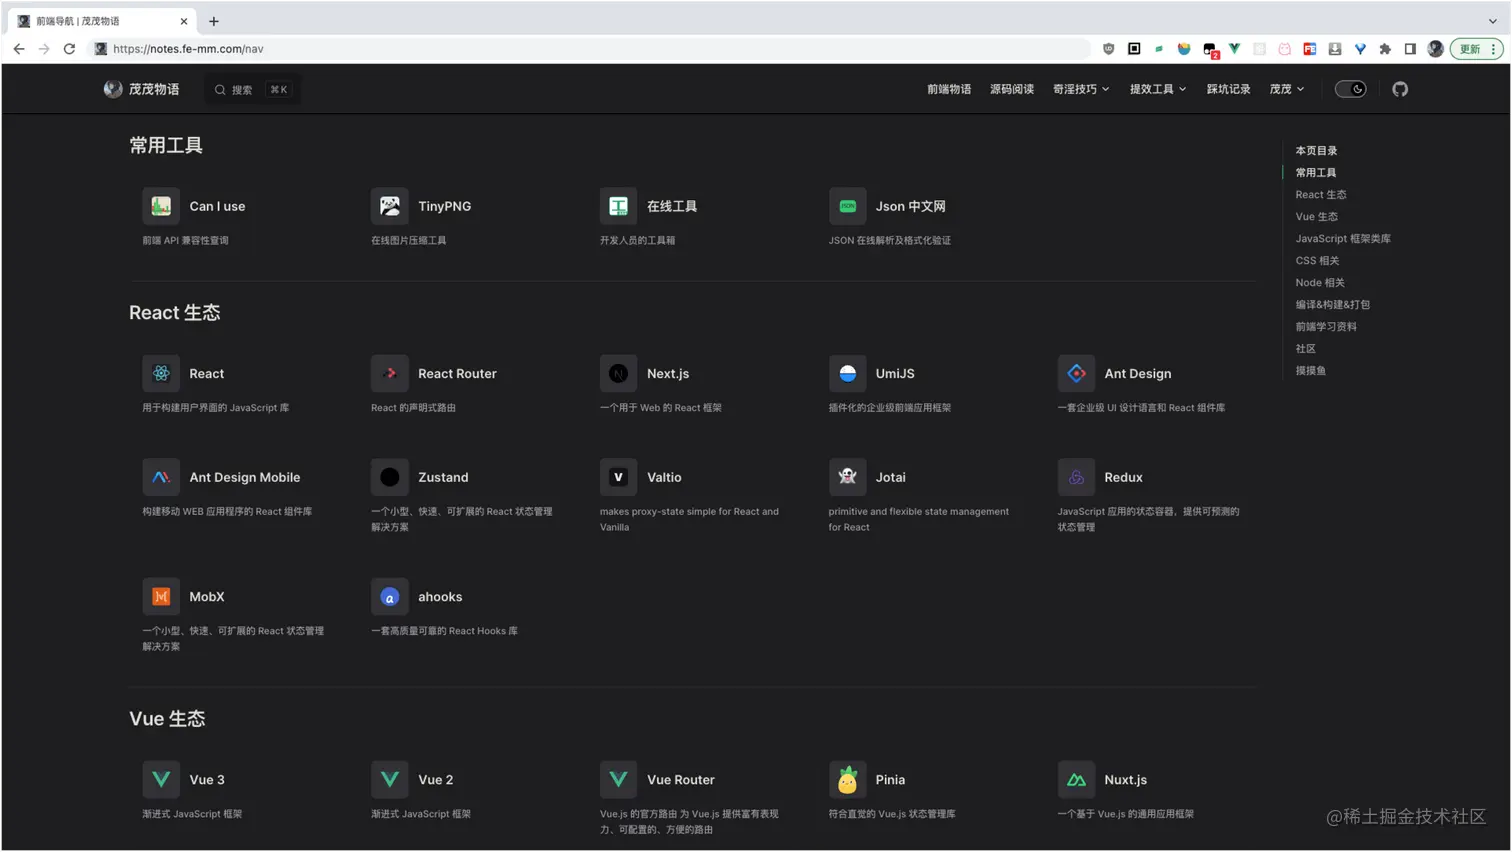Click the Vue 3 icon
This screenshot has width=1512, height=852.
coord(161,779)
